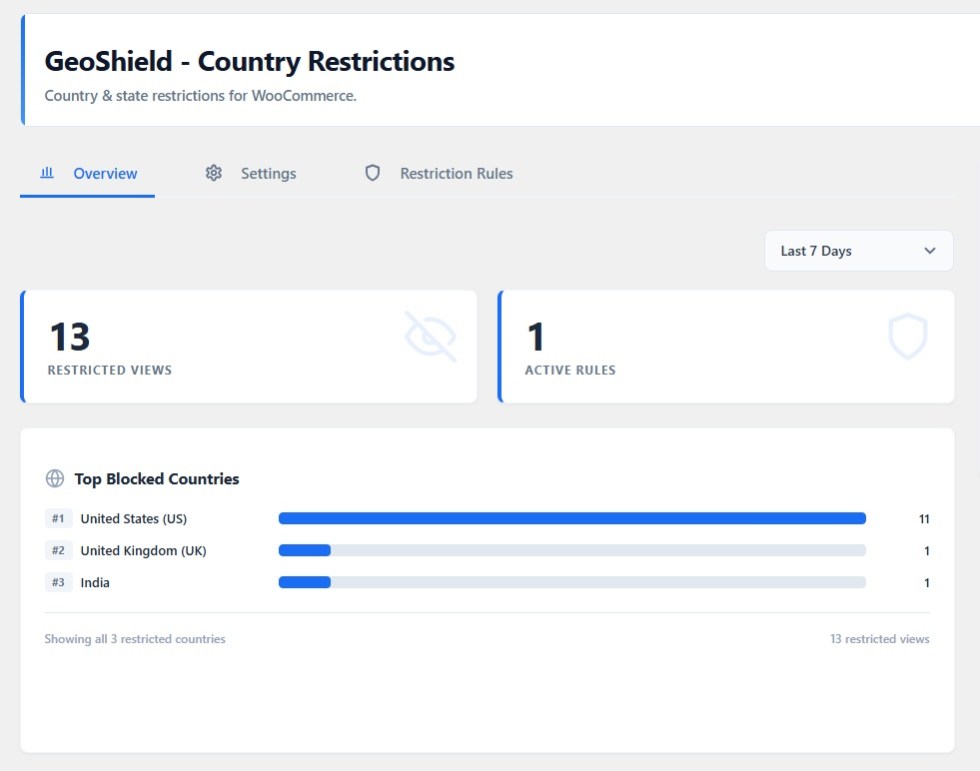Viewport: 980px width, 771px height.
Task: Click the globe icon beside Top Blocked Countries
Action: pos(55,479)
